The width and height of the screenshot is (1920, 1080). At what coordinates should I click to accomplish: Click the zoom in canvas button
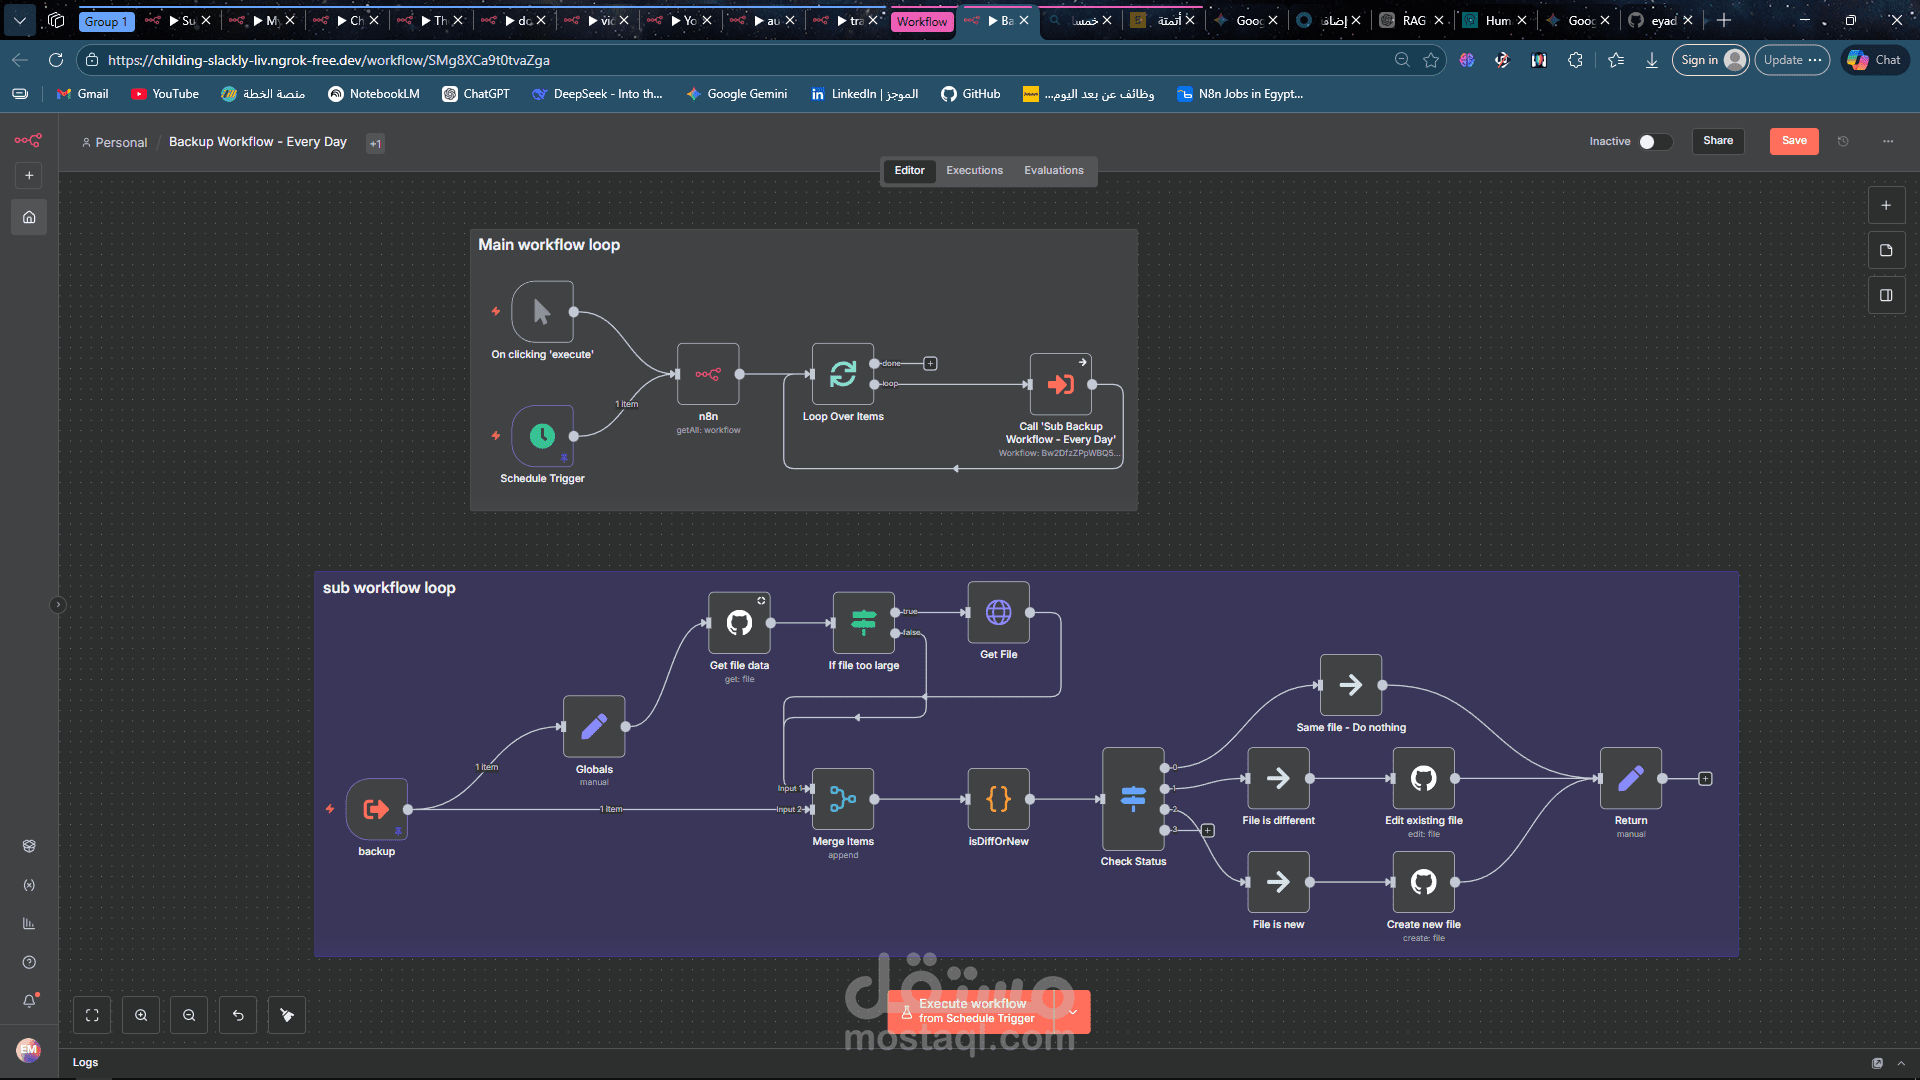coord(141,1015)
